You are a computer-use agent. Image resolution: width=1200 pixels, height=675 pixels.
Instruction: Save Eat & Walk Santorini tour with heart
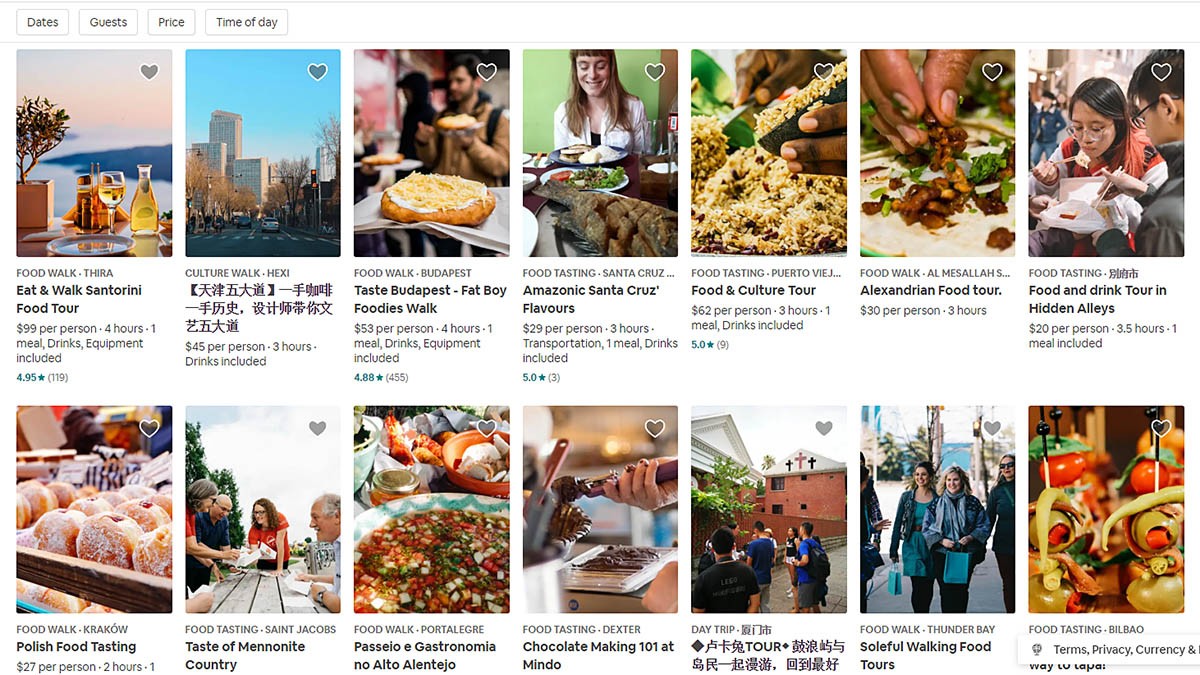click(x=149, y=72)
